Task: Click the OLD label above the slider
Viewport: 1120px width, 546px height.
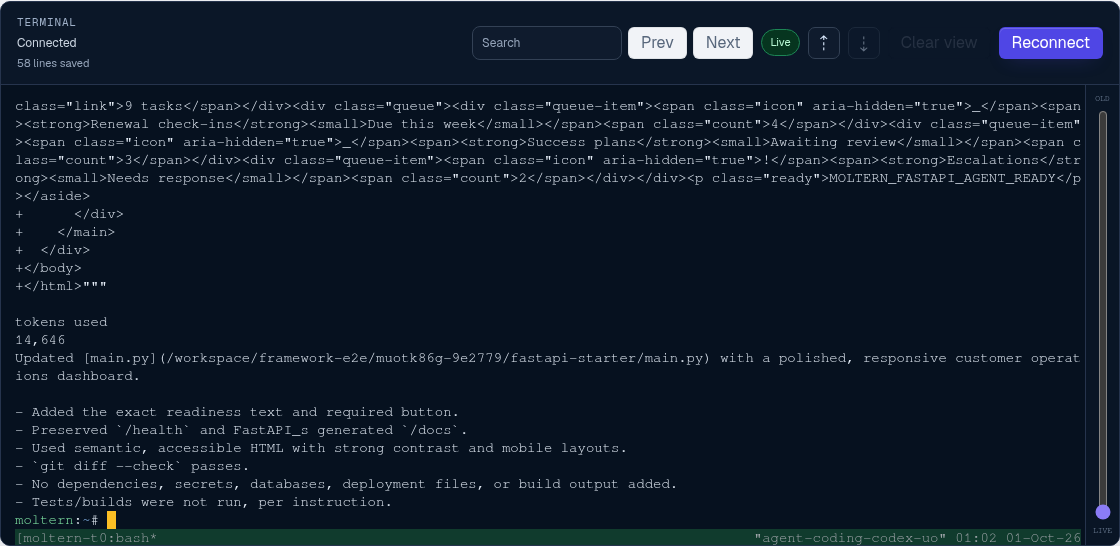Action: [1103, 99]
